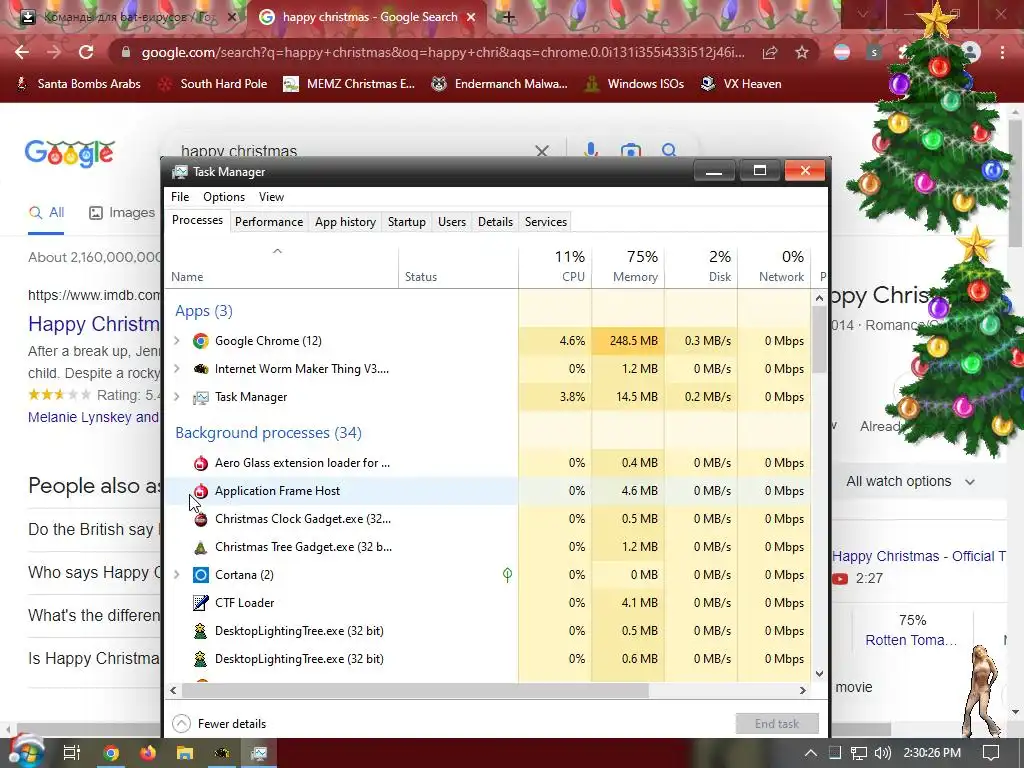The width and height of the screenshot is (1024, 768).
Task: Expand the Google Chrome (12) process group
Action: (176, 340)
